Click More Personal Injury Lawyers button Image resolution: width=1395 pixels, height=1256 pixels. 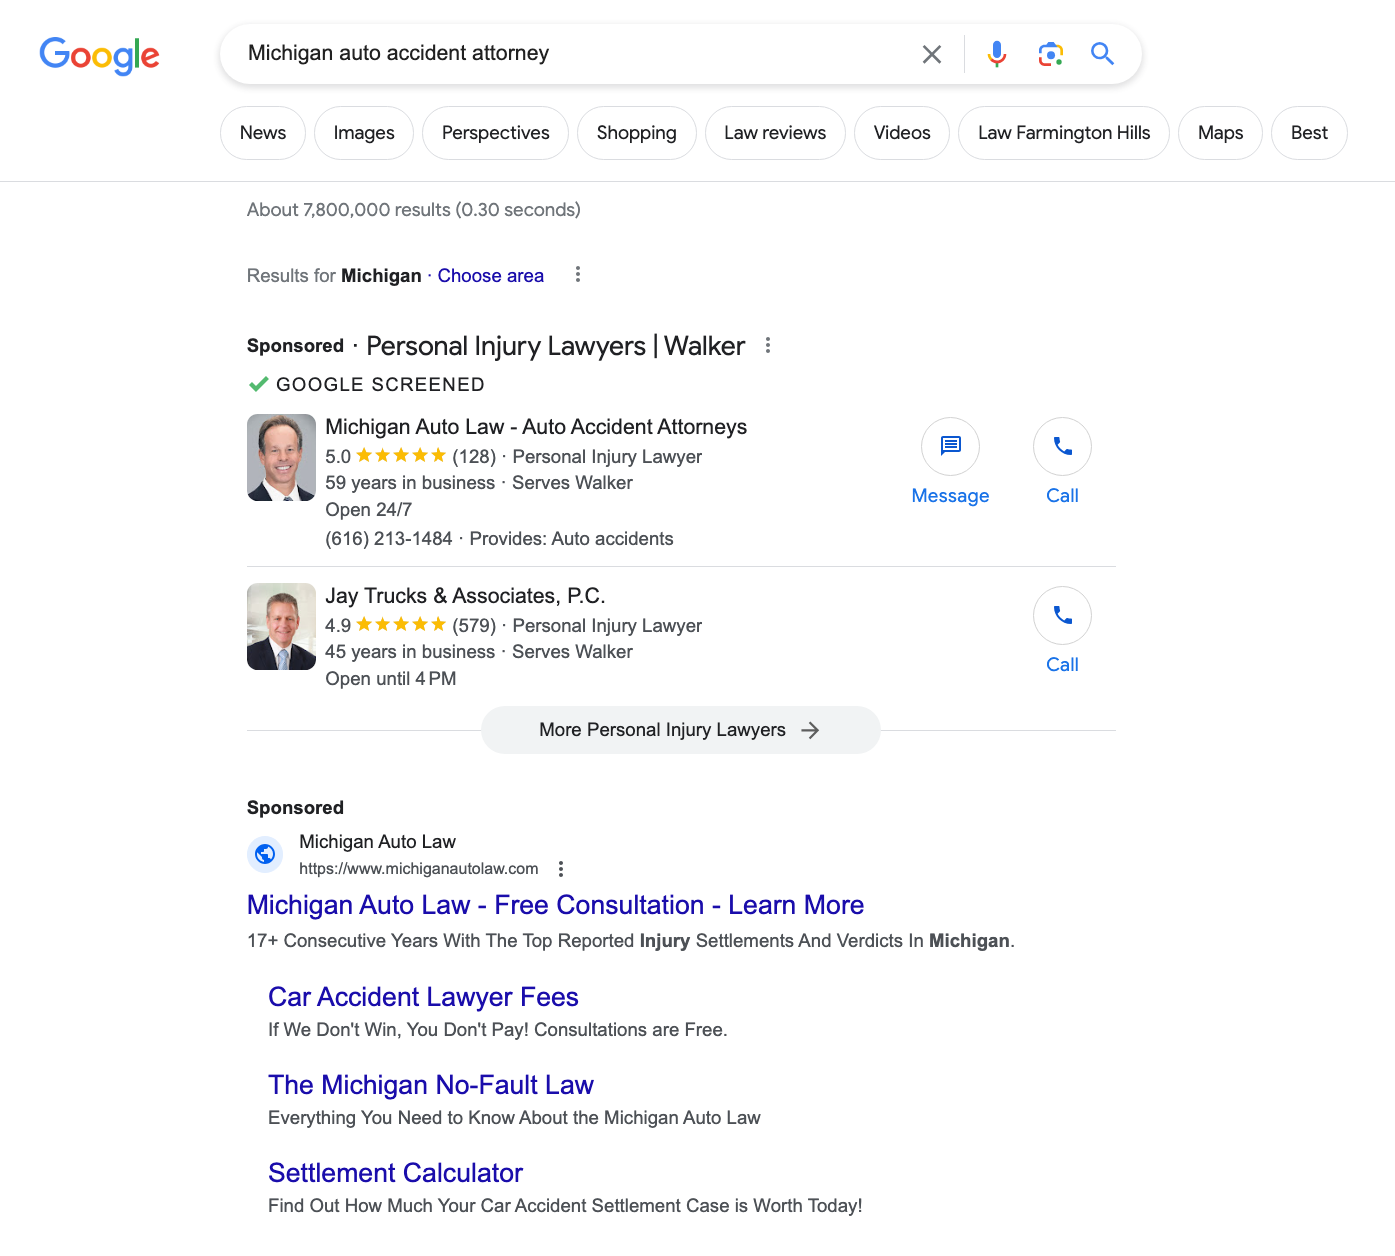click(x=680, y=730)
